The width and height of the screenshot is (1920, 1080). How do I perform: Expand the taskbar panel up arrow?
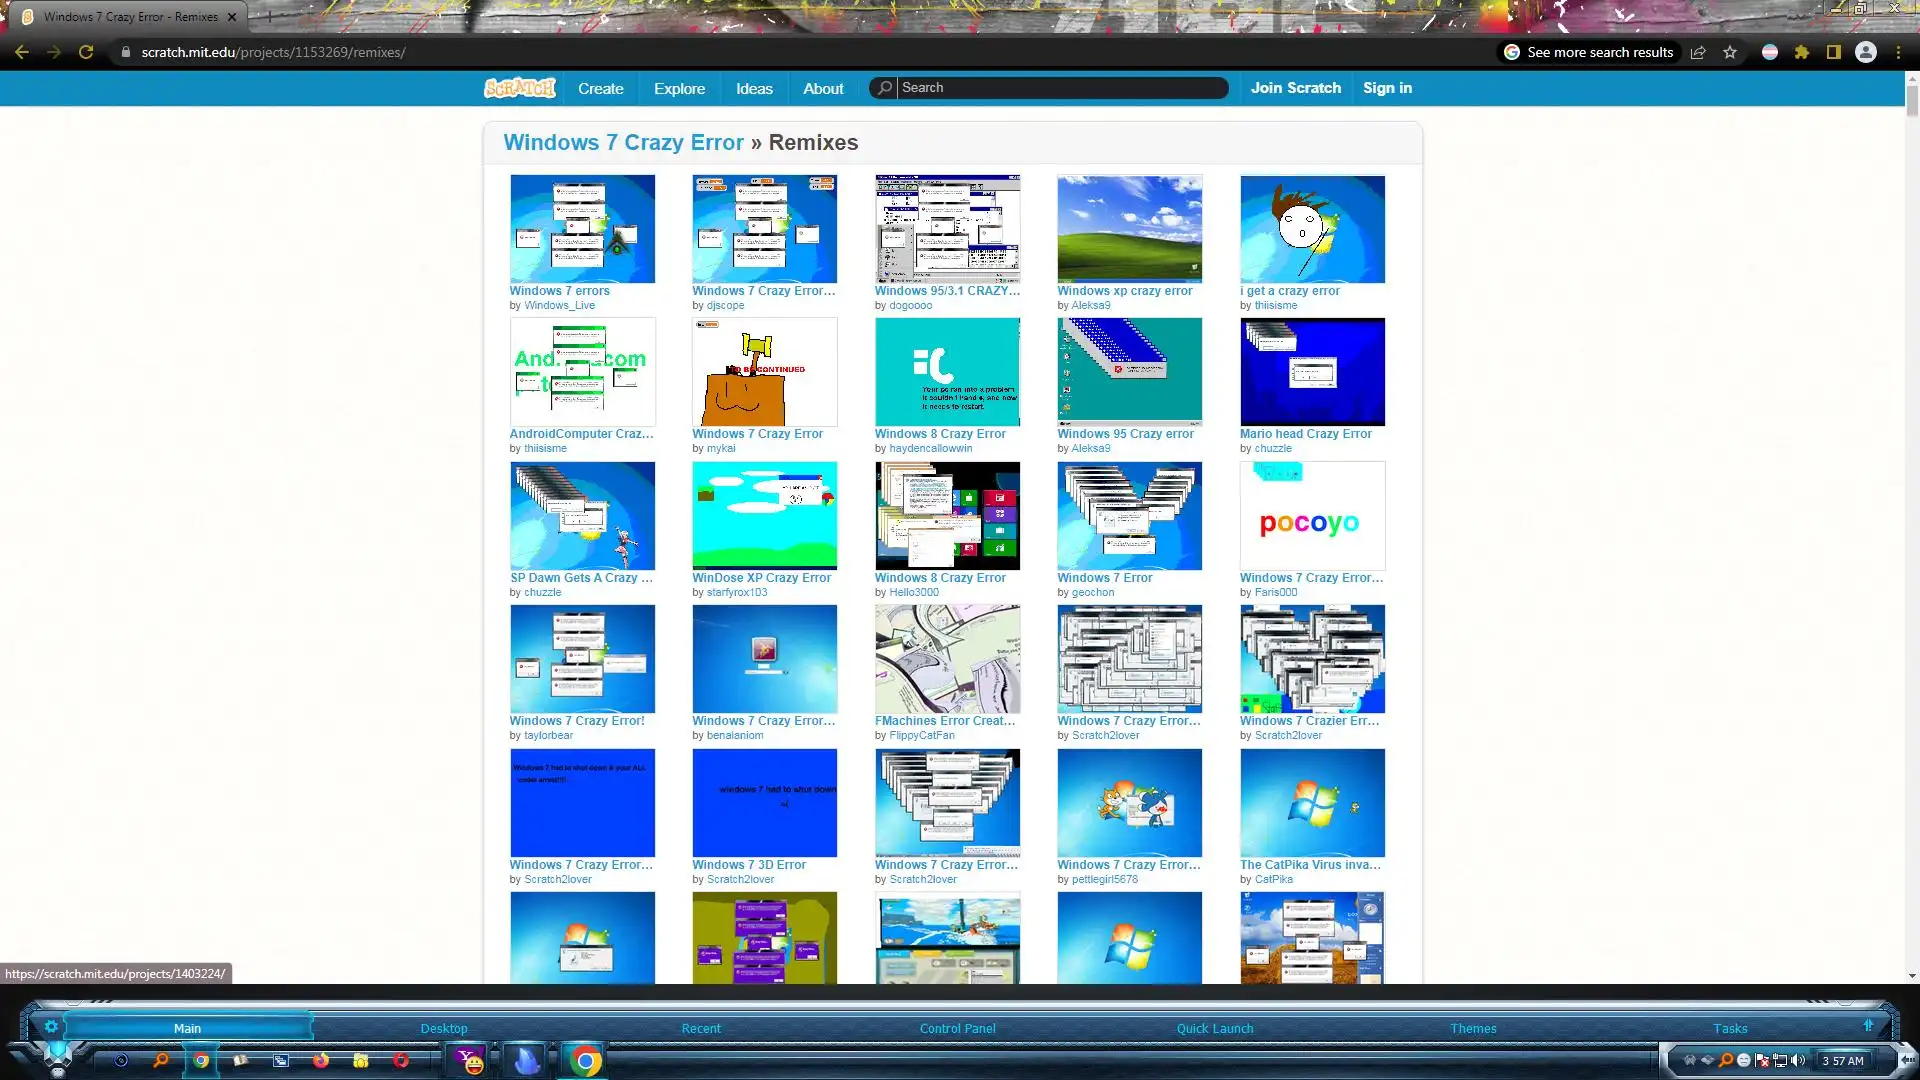tap(1868, 1026)
